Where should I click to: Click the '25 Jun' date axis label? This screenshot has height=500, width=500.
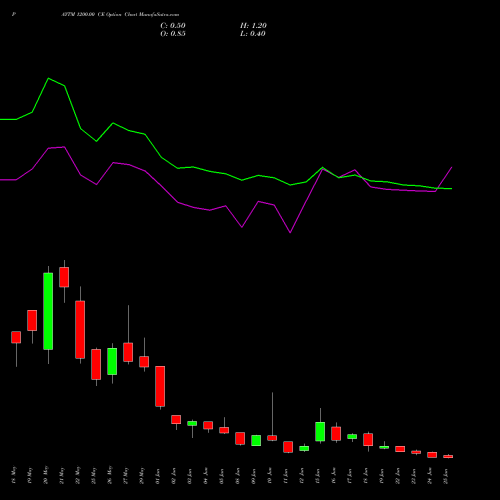point(446,476)
